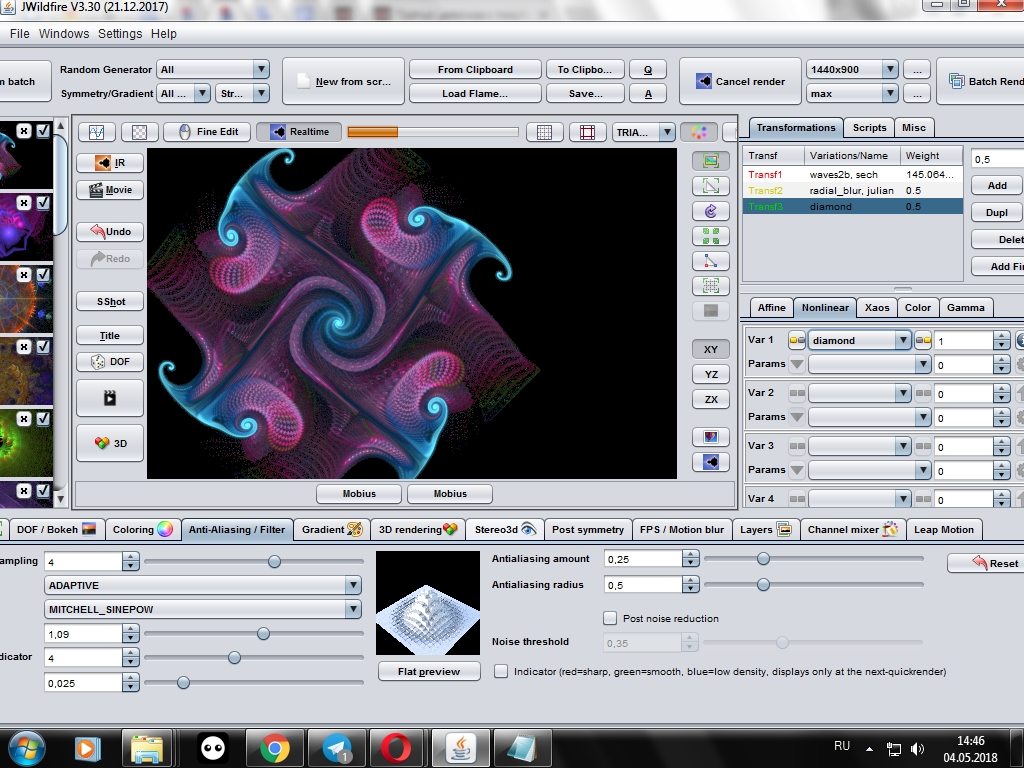Image resolution: width=1024 pixels, height=768 pixels.
Task: Open the Xaos tab
Action: (x=877, y=308)
